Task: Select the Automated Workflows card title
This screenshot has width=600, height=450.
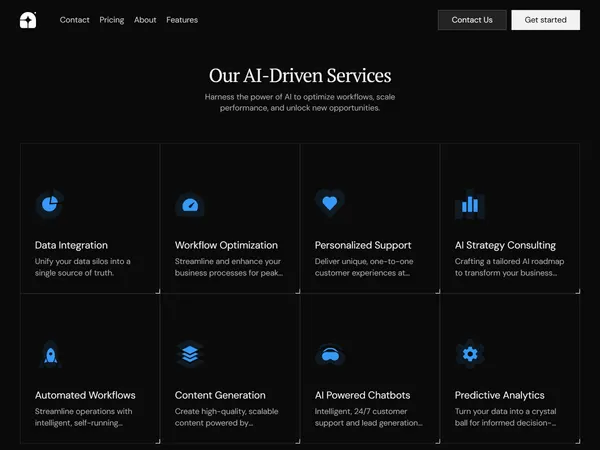Action: (x=85, y=395)
